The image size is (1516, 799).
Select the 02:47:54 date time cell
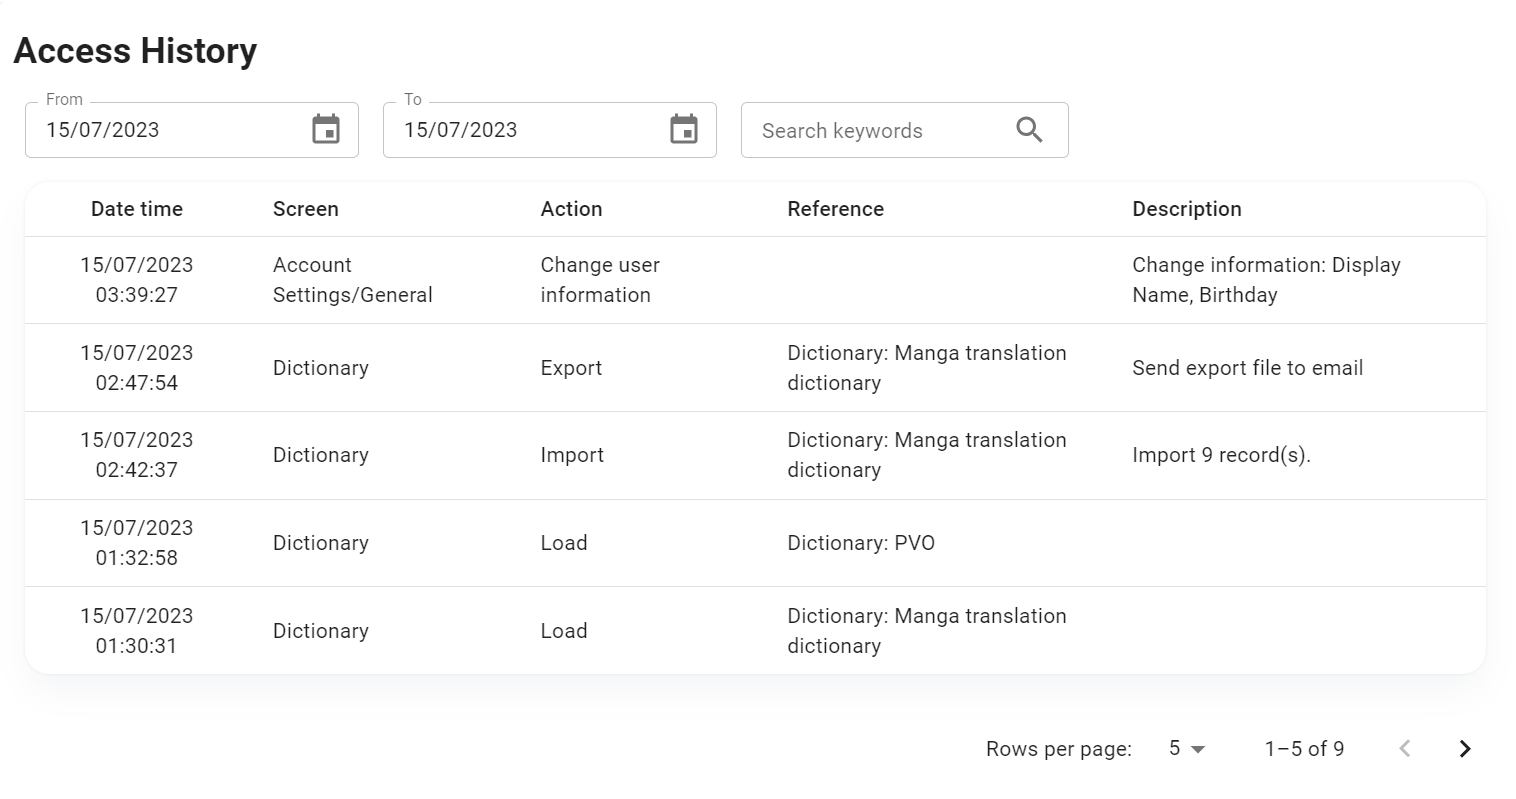point(137,368)
